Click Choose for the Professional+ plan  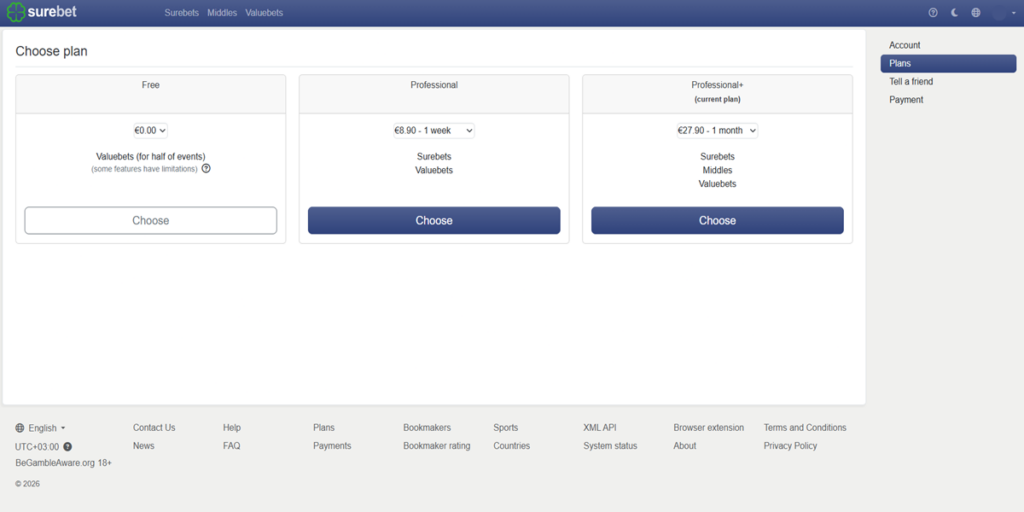(717, 221)
